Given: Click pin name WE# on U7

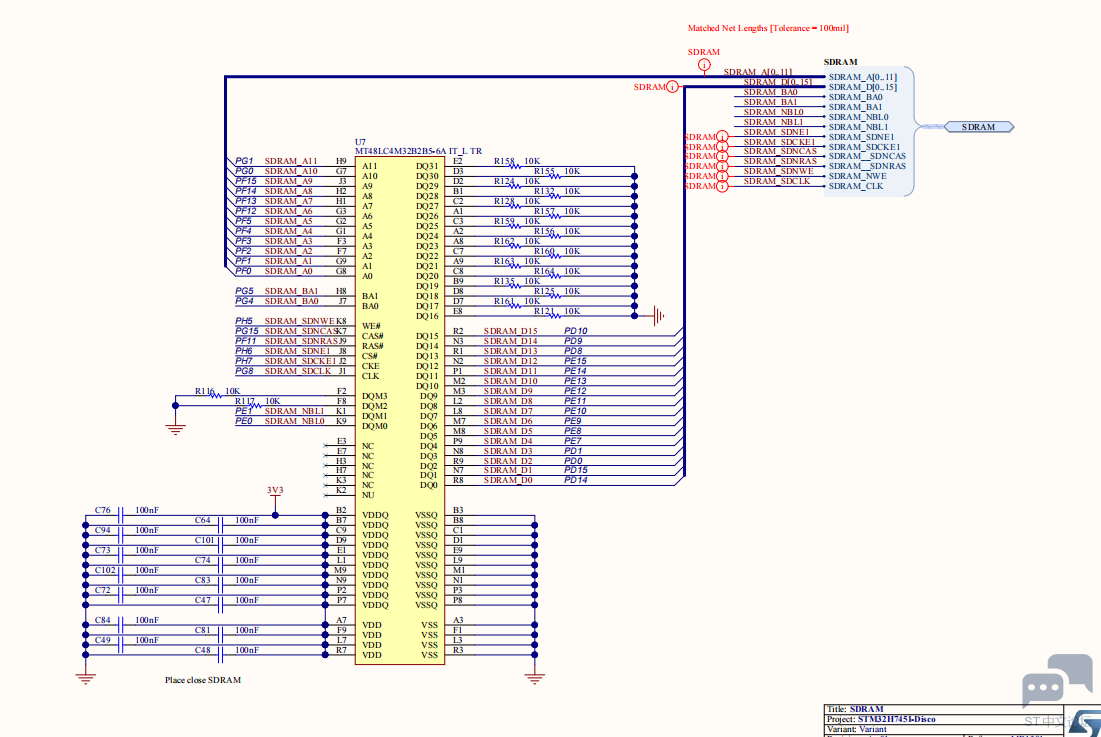Looking at the screenshot, I should (371, 326).
